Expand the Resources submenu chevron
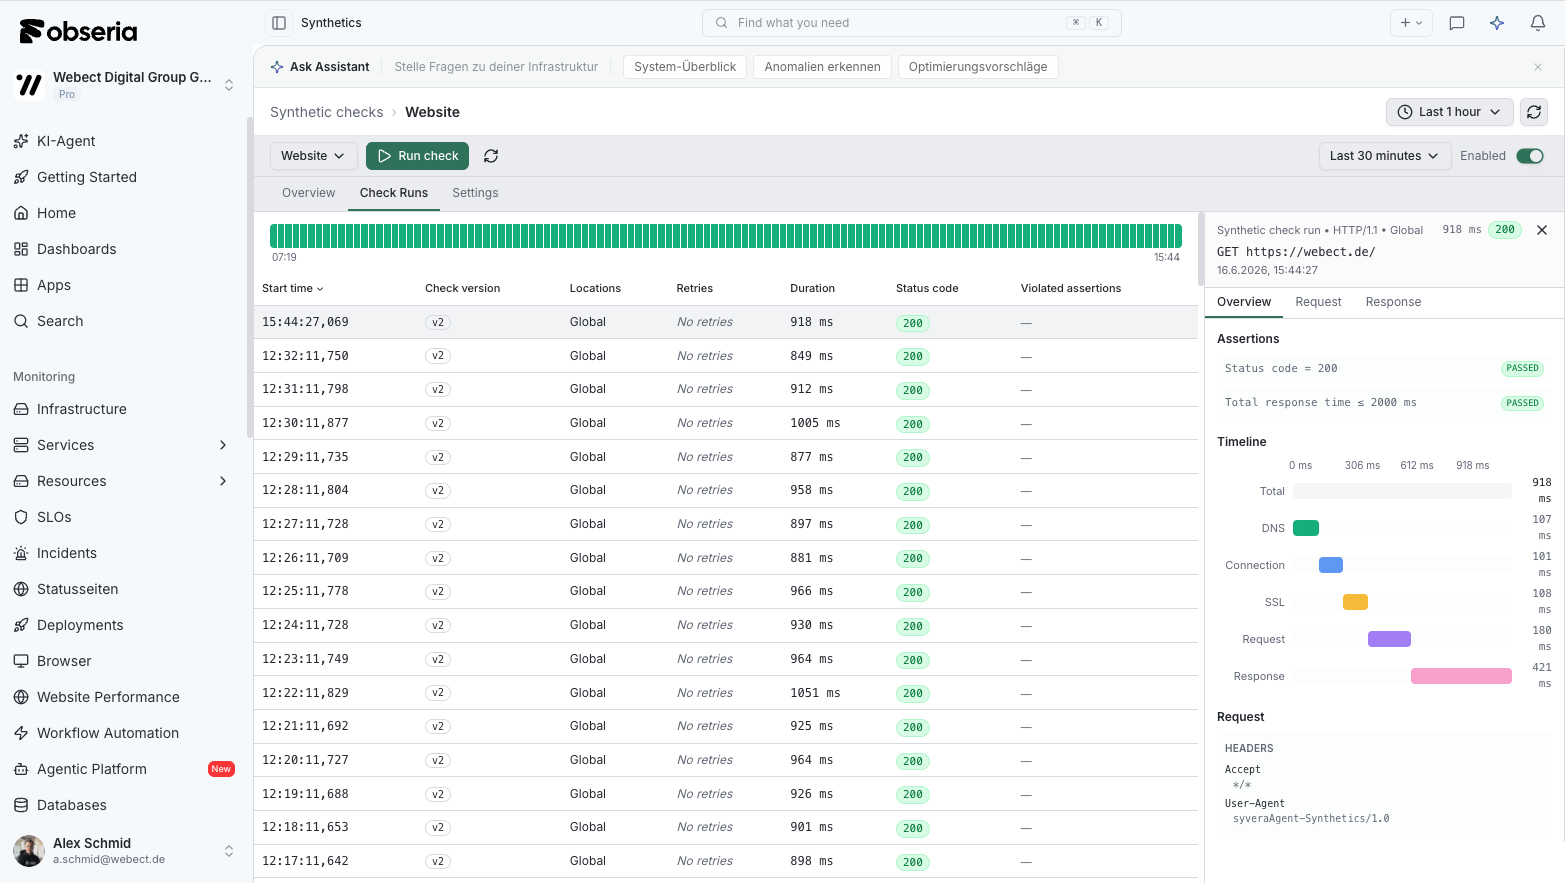1565x883 pixels. point(223,481)
